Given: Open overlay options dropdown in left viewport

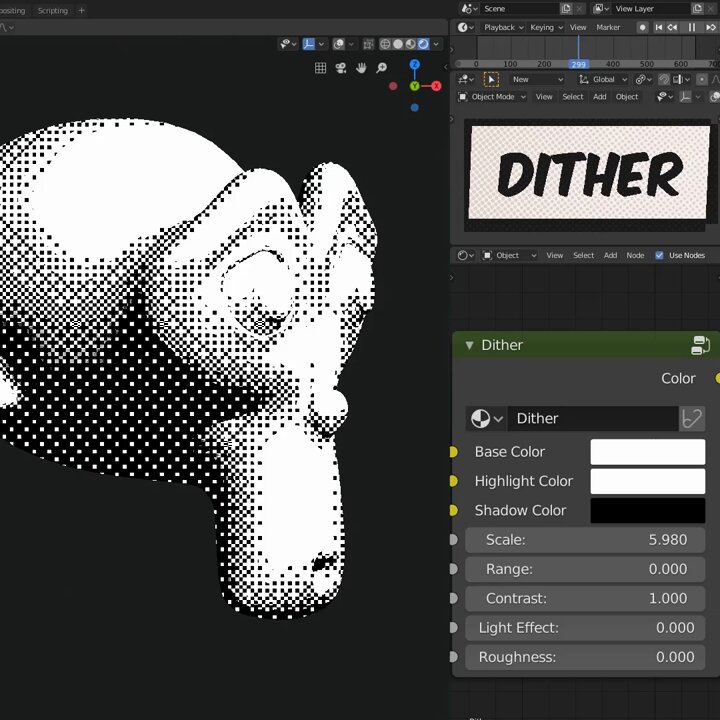Looking at the screenshot, I should coord(351,44).
